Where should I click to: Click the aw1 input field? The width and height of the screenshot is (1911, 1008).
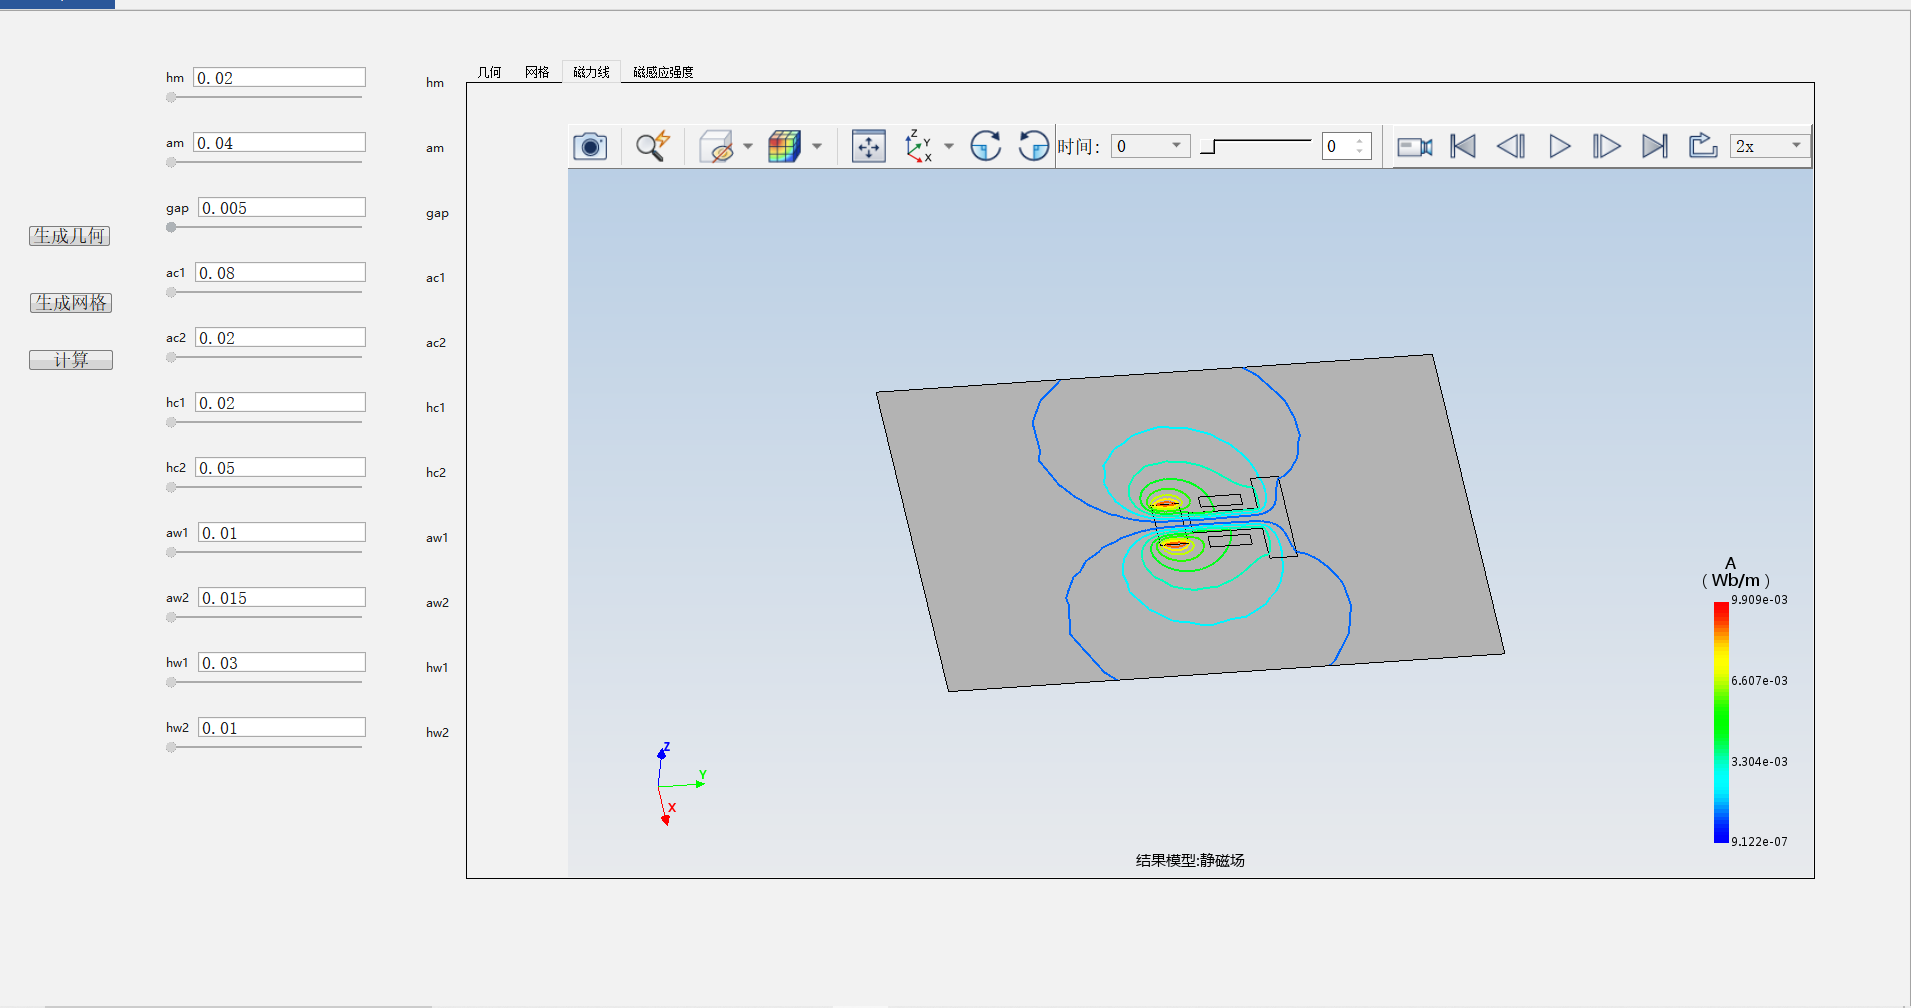coord(282,532)
